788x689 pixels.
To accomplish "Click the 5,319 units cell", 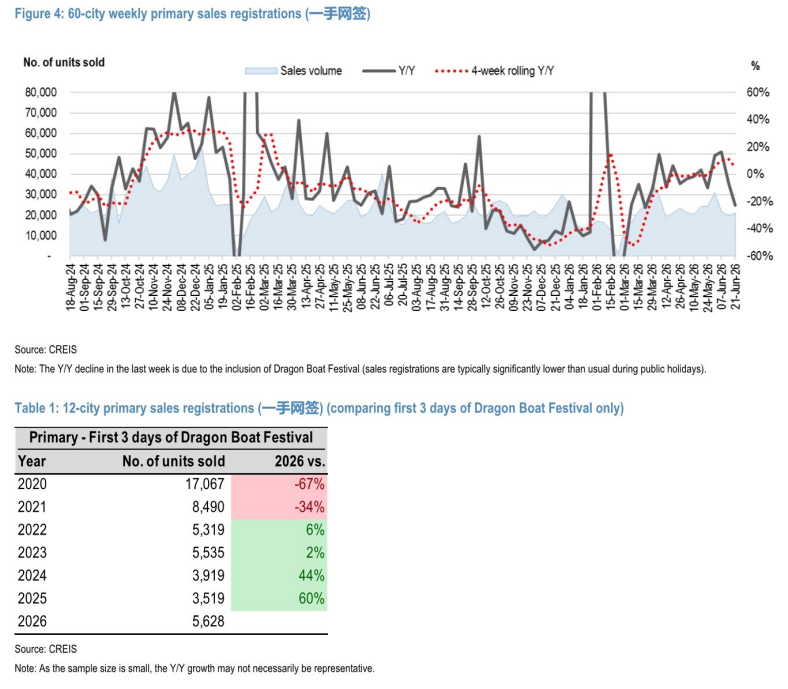I will [208, 530].
